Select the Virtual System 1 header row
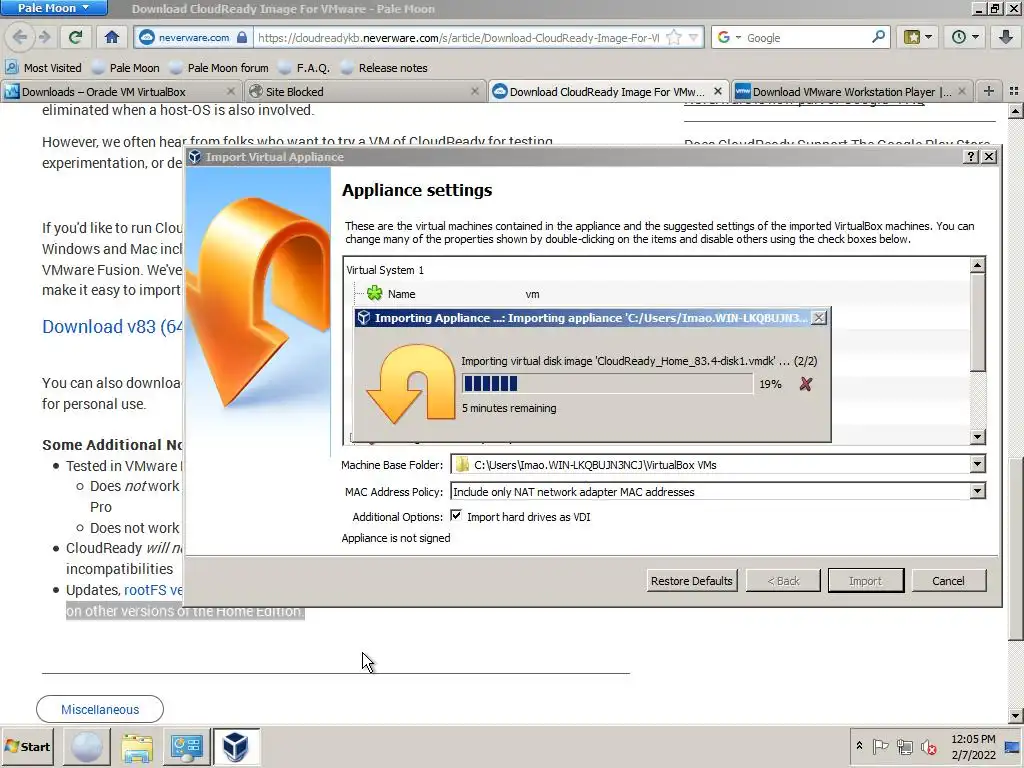The height and width of the screenshot is (768, 1024). click(x=658, y=270)
